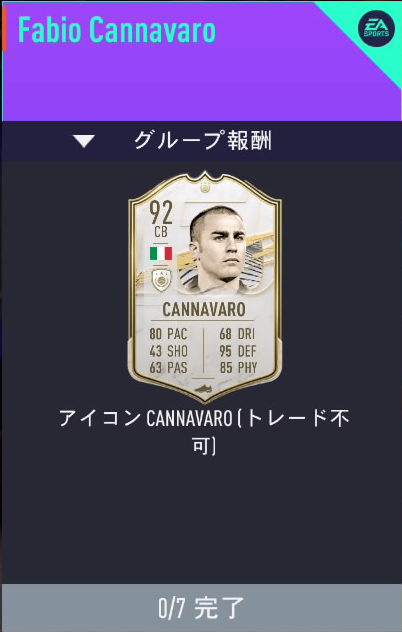Open the Cannavaro icon player card
The width and height of the screenshot is (402, 632).
(x=205, y=287)
